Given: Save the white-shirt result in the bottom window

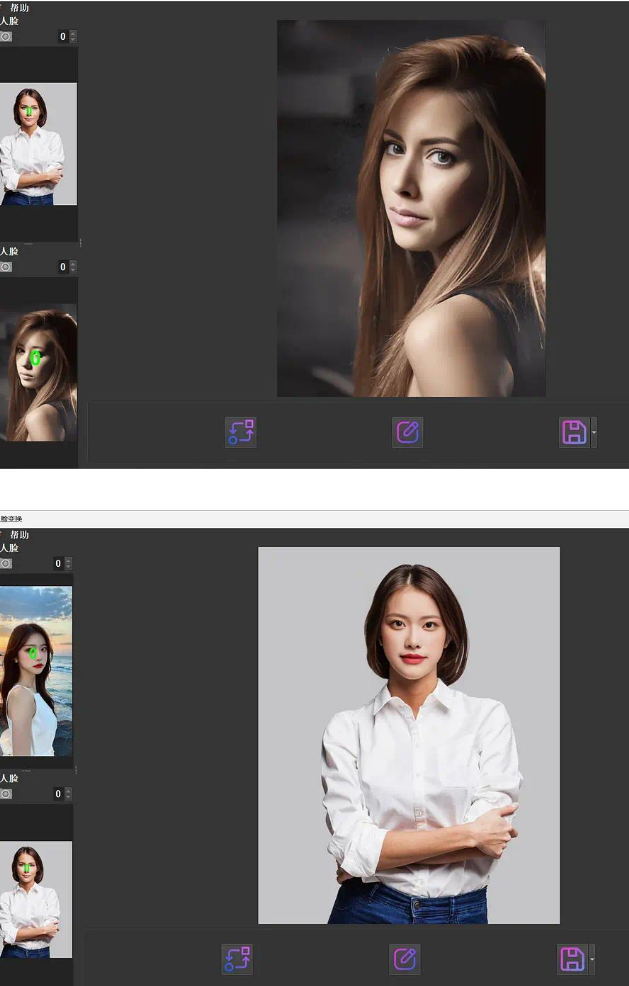Looking at the screenshot, I should [571, 959].
